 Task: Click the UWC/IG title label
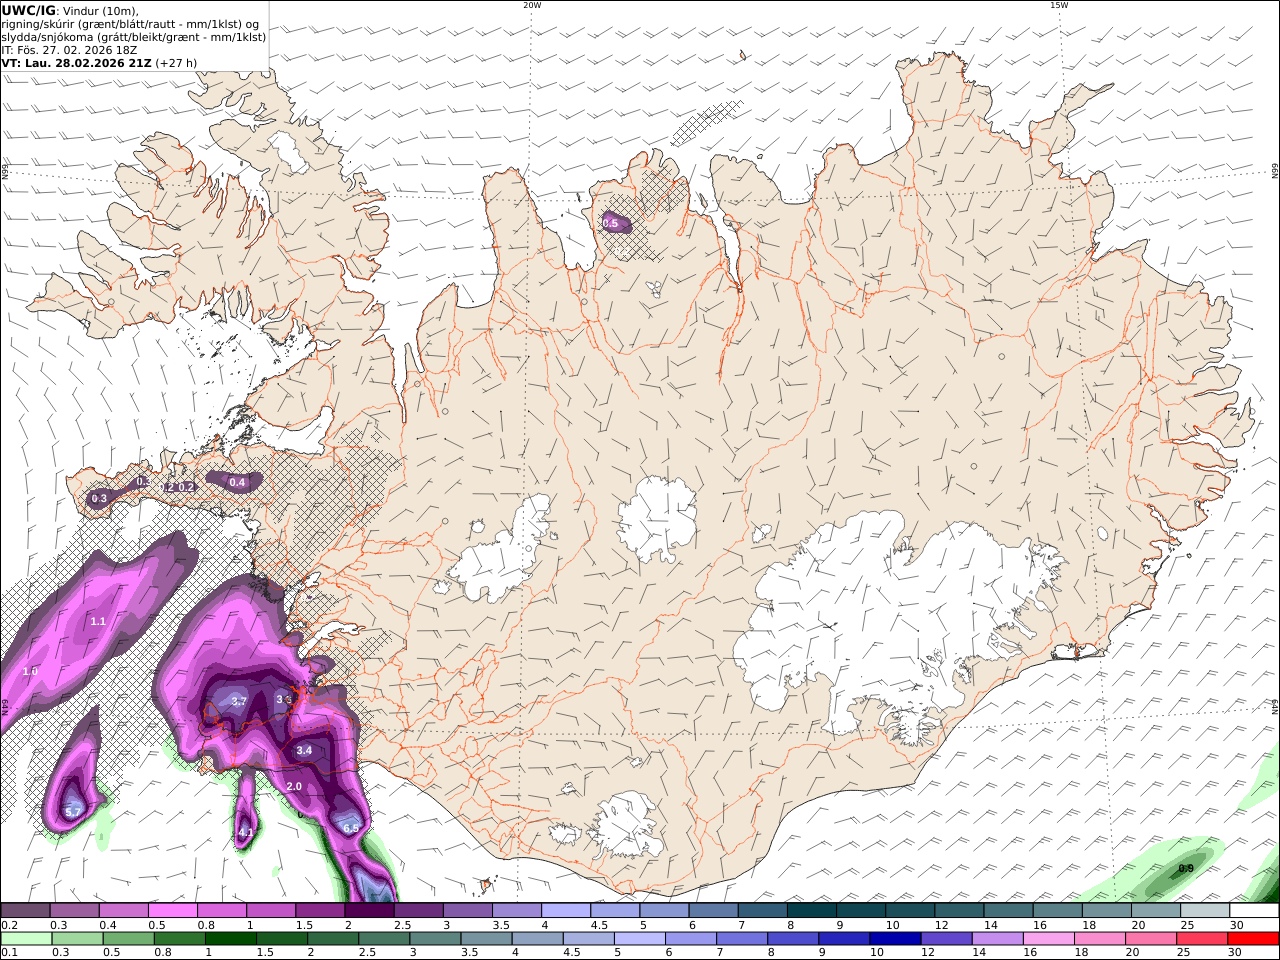(x=29, y=10)
